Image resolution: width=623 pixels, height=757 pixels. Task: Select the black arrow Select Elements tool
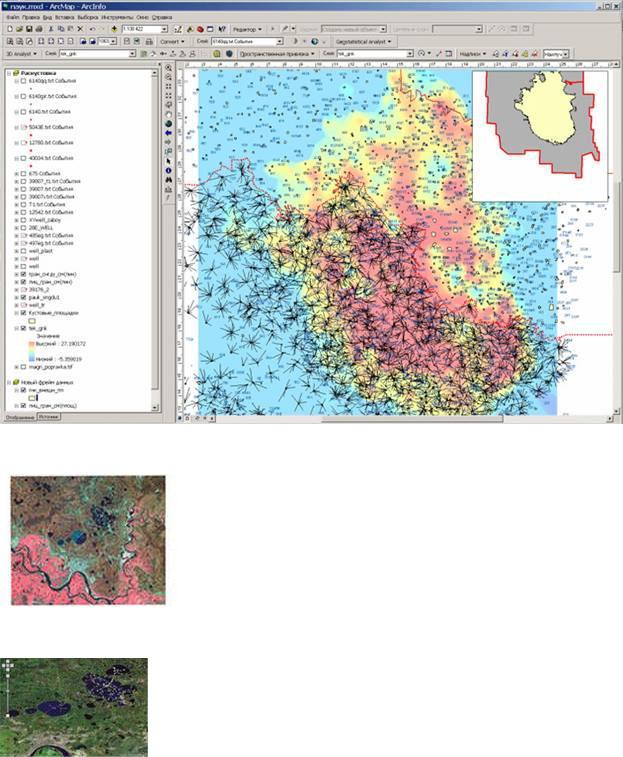click(169, 161)
